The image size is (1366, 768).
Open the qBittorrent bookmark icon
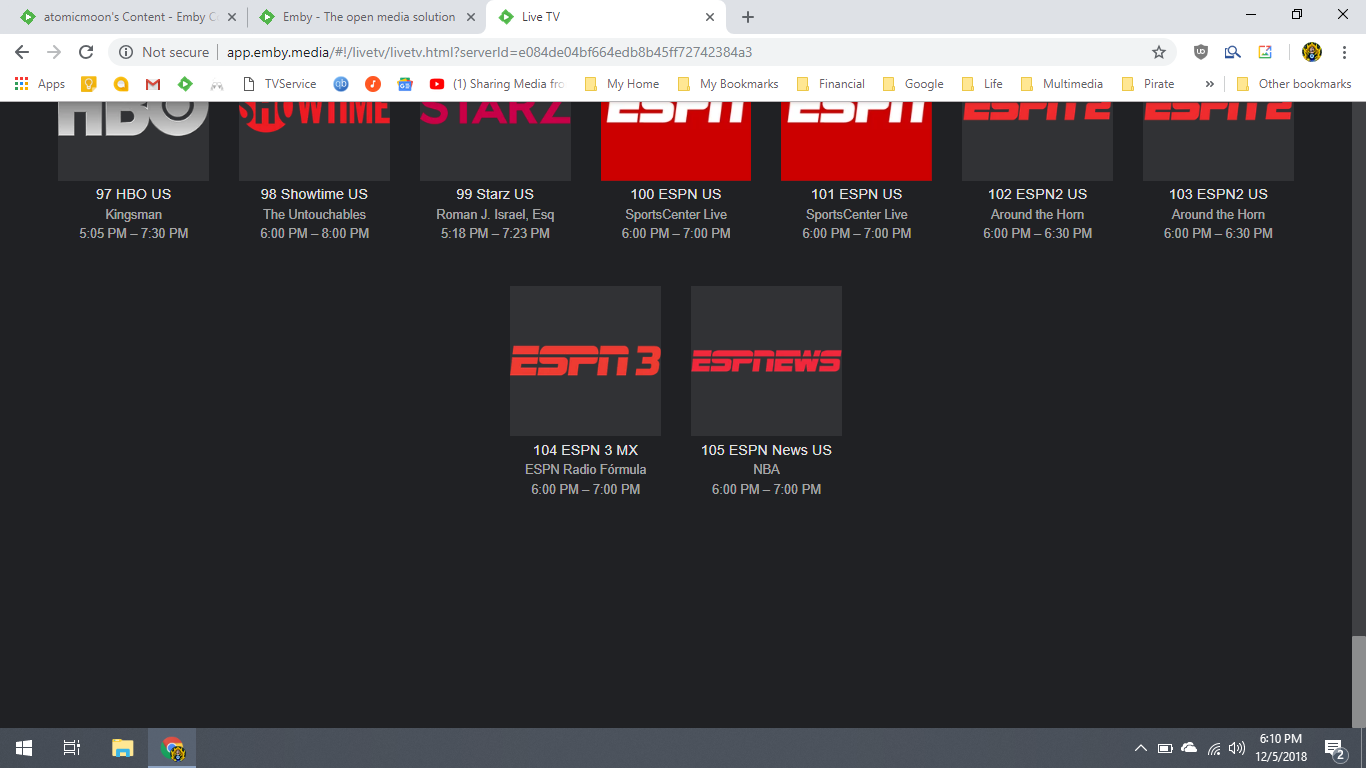pyautogui.click(x=341, y=84)
